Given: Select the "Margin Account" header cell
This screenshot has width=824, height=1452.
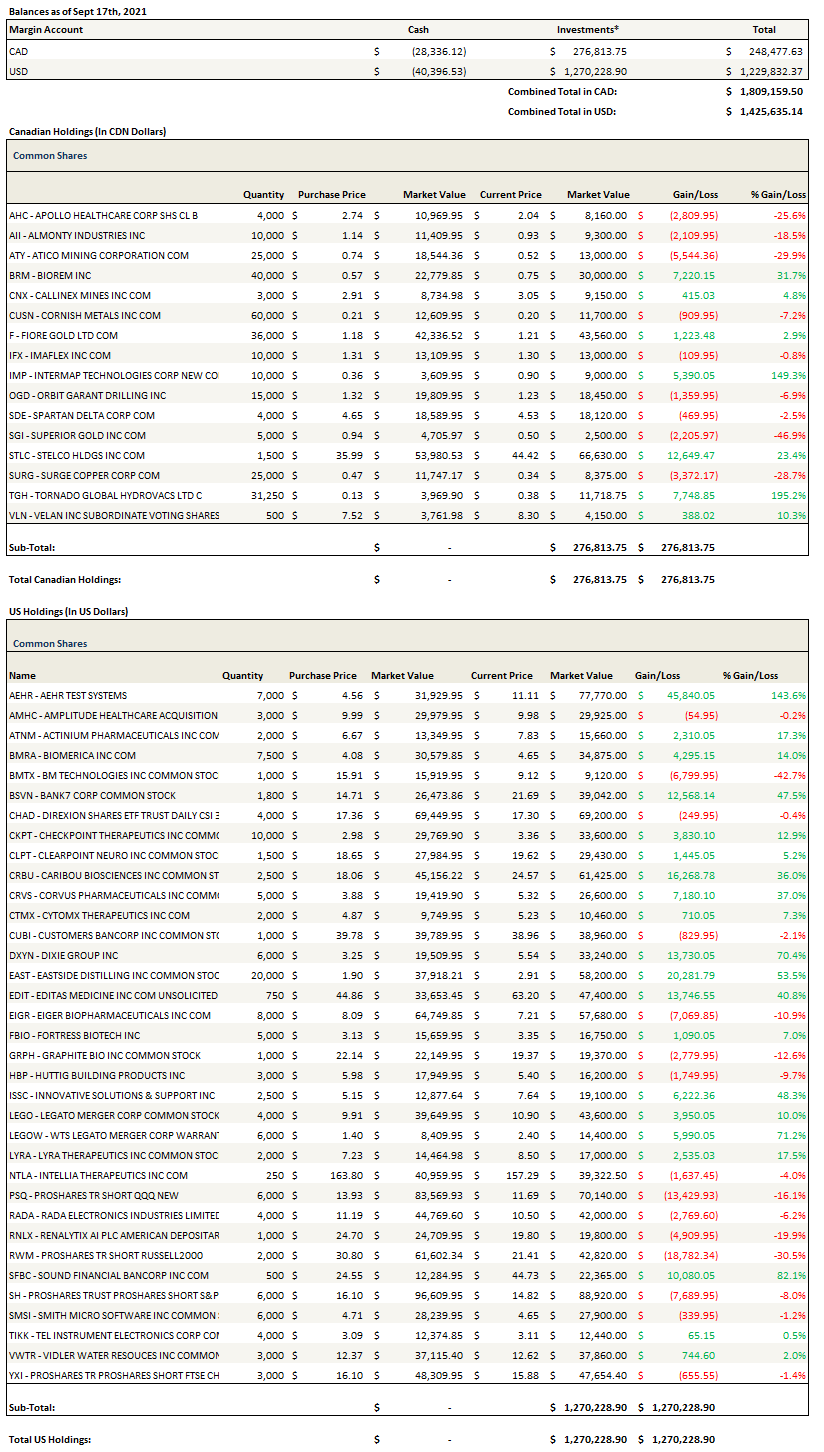Looking at the screenshot, I should [x=46, y=29].
